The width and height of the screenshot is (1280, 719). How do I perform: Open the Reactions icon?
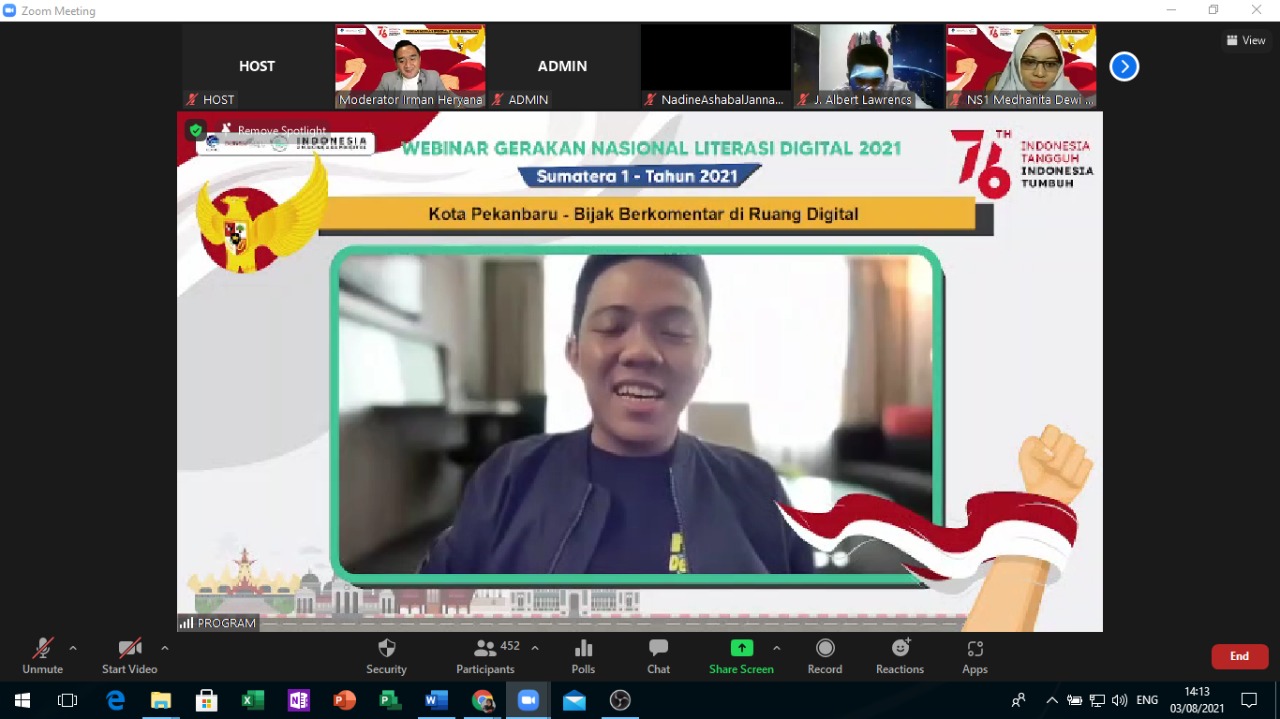(x=898, y=655)
